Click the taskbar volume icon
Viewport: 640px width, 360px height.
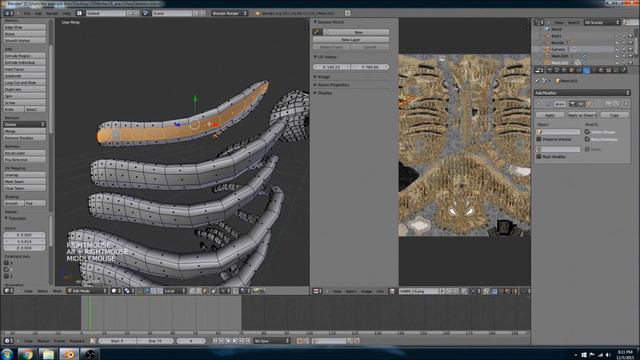pyautogui.click(x=608, y=355)
